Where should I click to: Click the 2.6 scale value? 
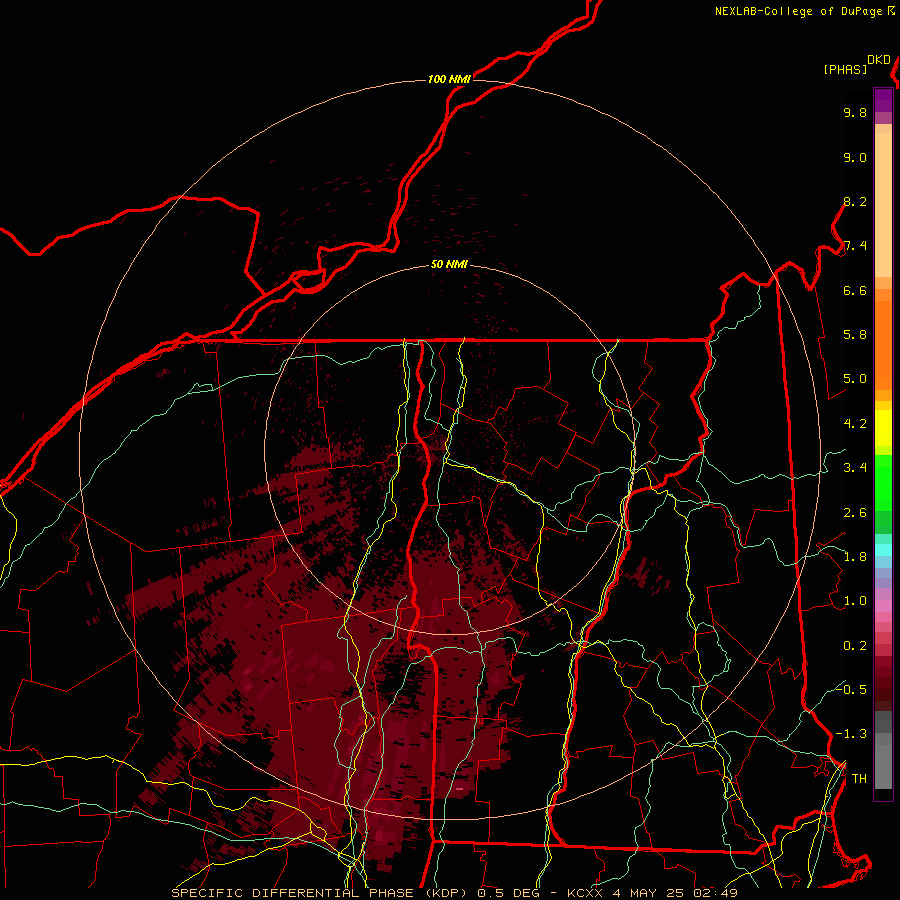(855, 512)
